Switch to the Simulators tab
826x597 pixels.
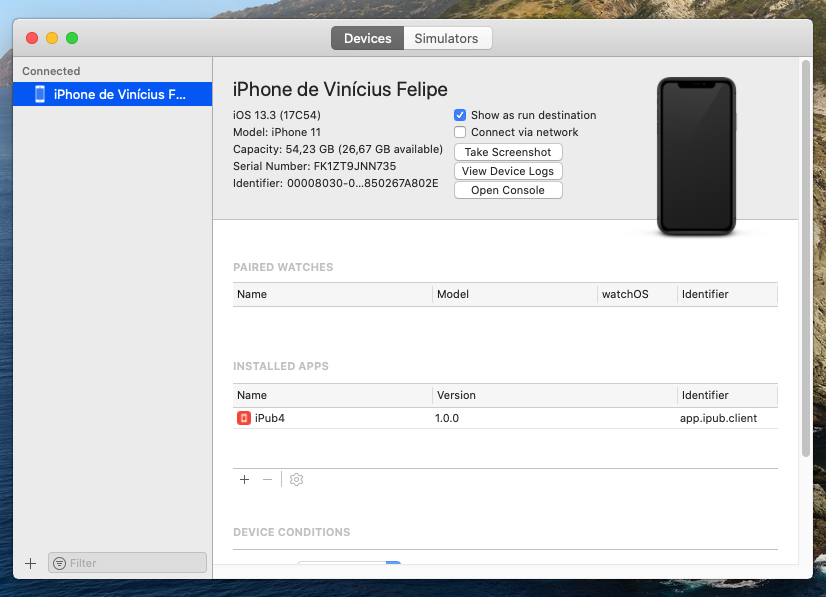[x=447, y=38]
